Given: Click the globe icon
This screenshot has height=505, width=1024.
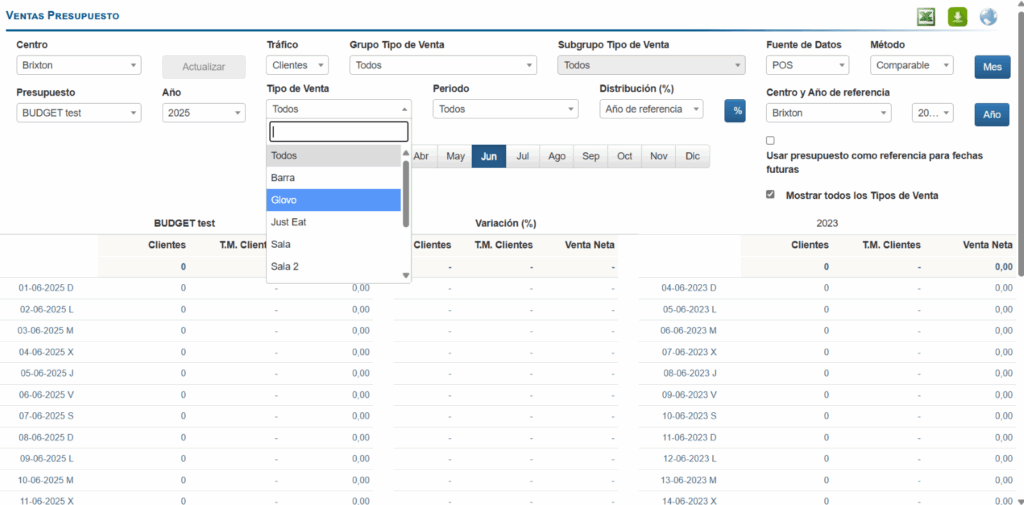Looking at the screenshot, I should click(x=988, y=17).
